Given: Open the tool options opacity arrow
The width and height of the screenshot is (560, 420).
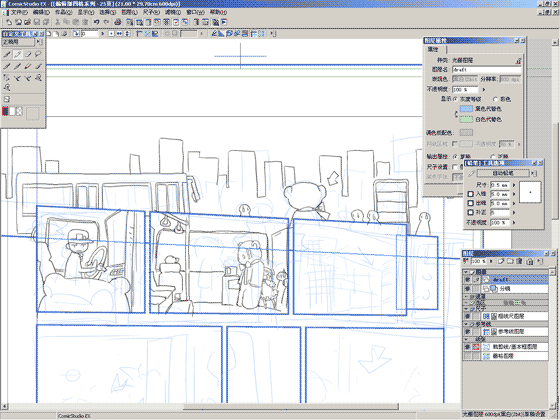Looking at the screenshot, I should (x=514, y=222).
